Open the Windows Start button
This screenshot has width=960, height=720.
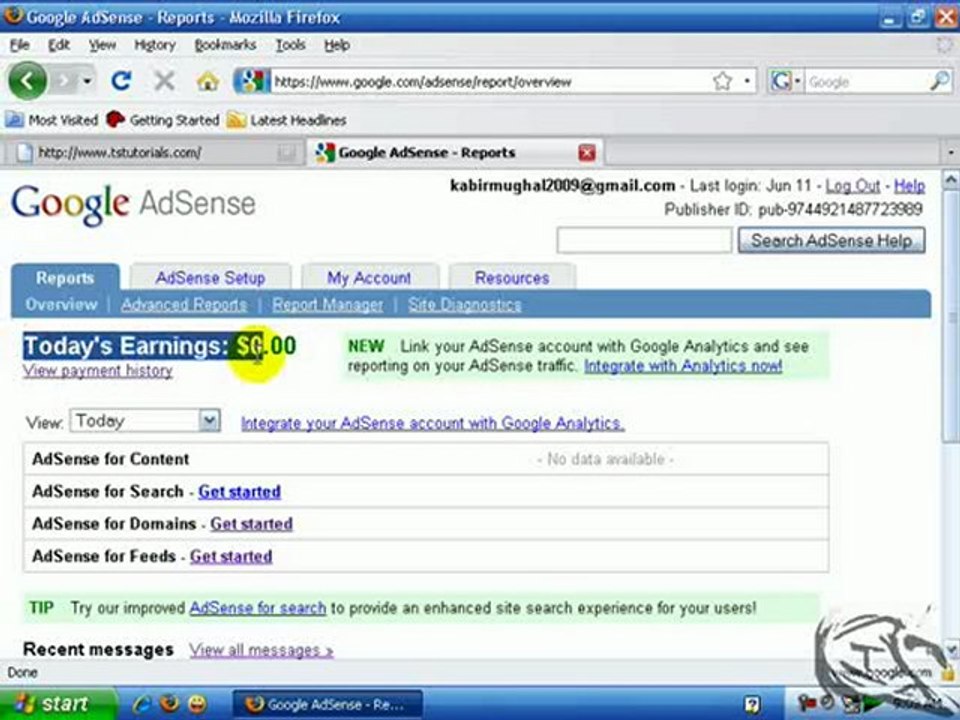coord(58,703)
